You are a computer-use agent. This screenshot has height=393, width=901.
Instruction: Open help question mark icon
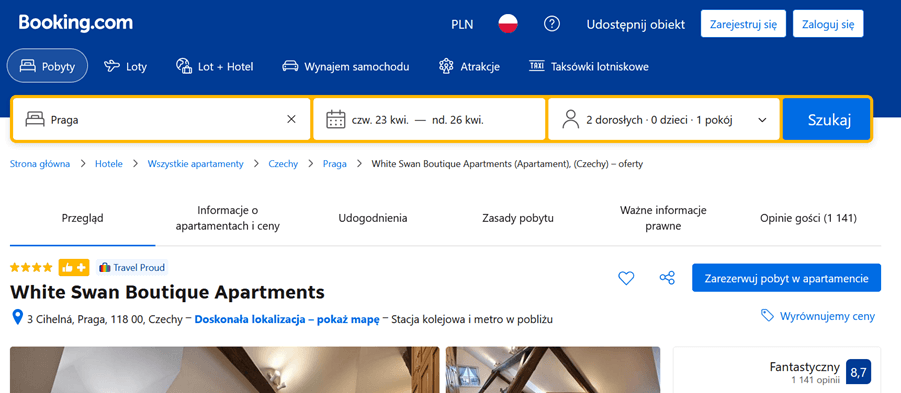[552, 24]
